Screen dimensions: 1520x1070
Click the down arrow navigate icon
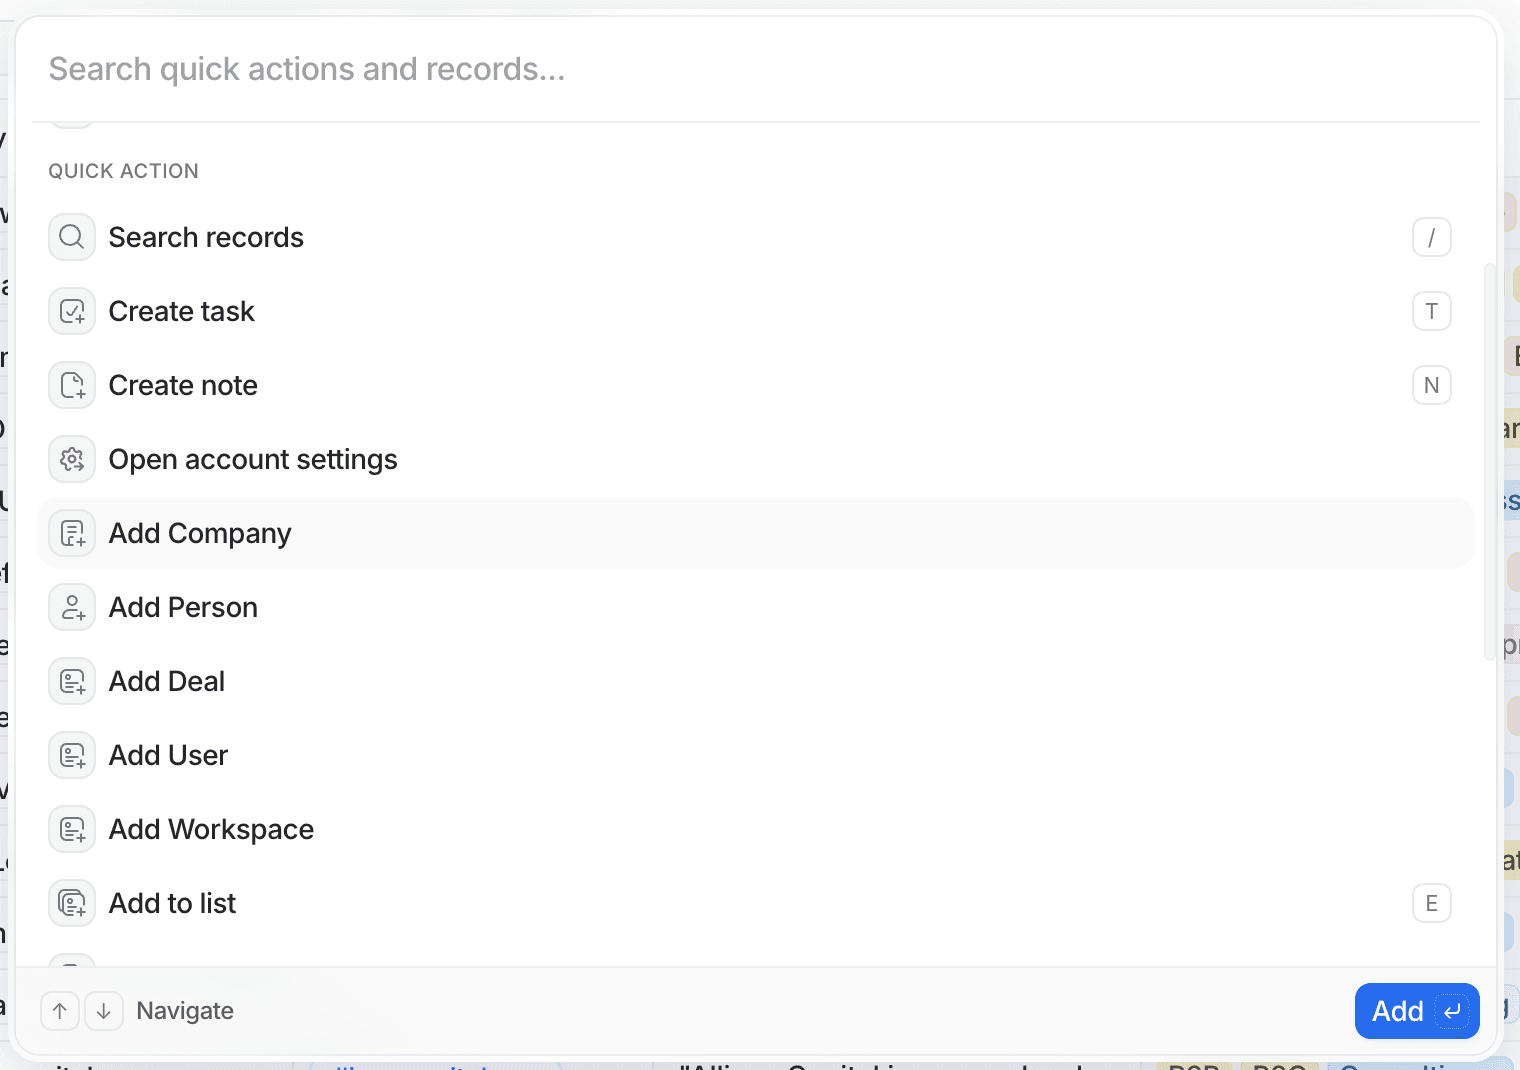[104, 1011]
